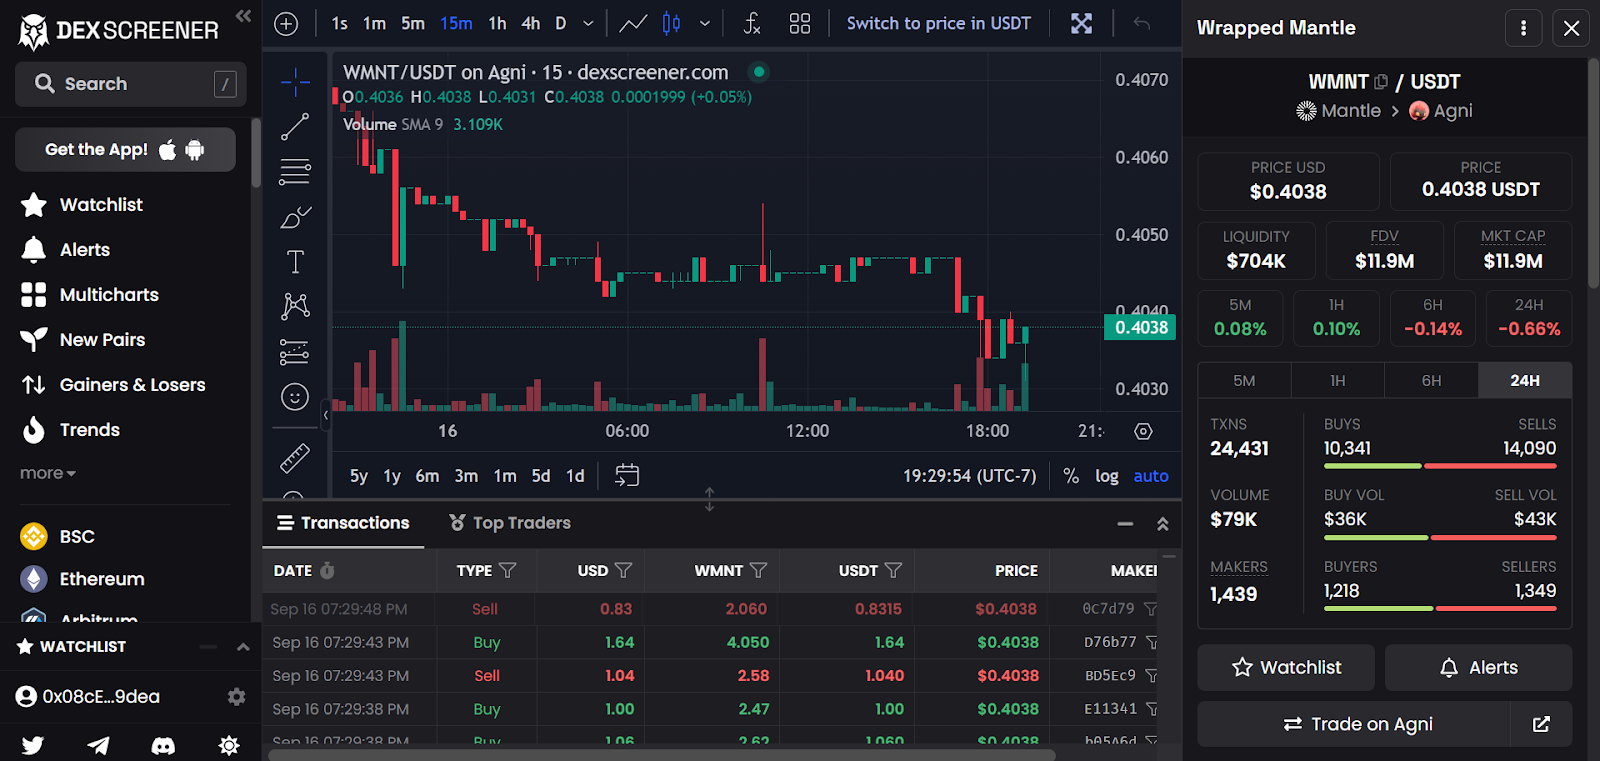Click Switch to price in USDT
The image size is (1600, 761).
coord(939,24)
